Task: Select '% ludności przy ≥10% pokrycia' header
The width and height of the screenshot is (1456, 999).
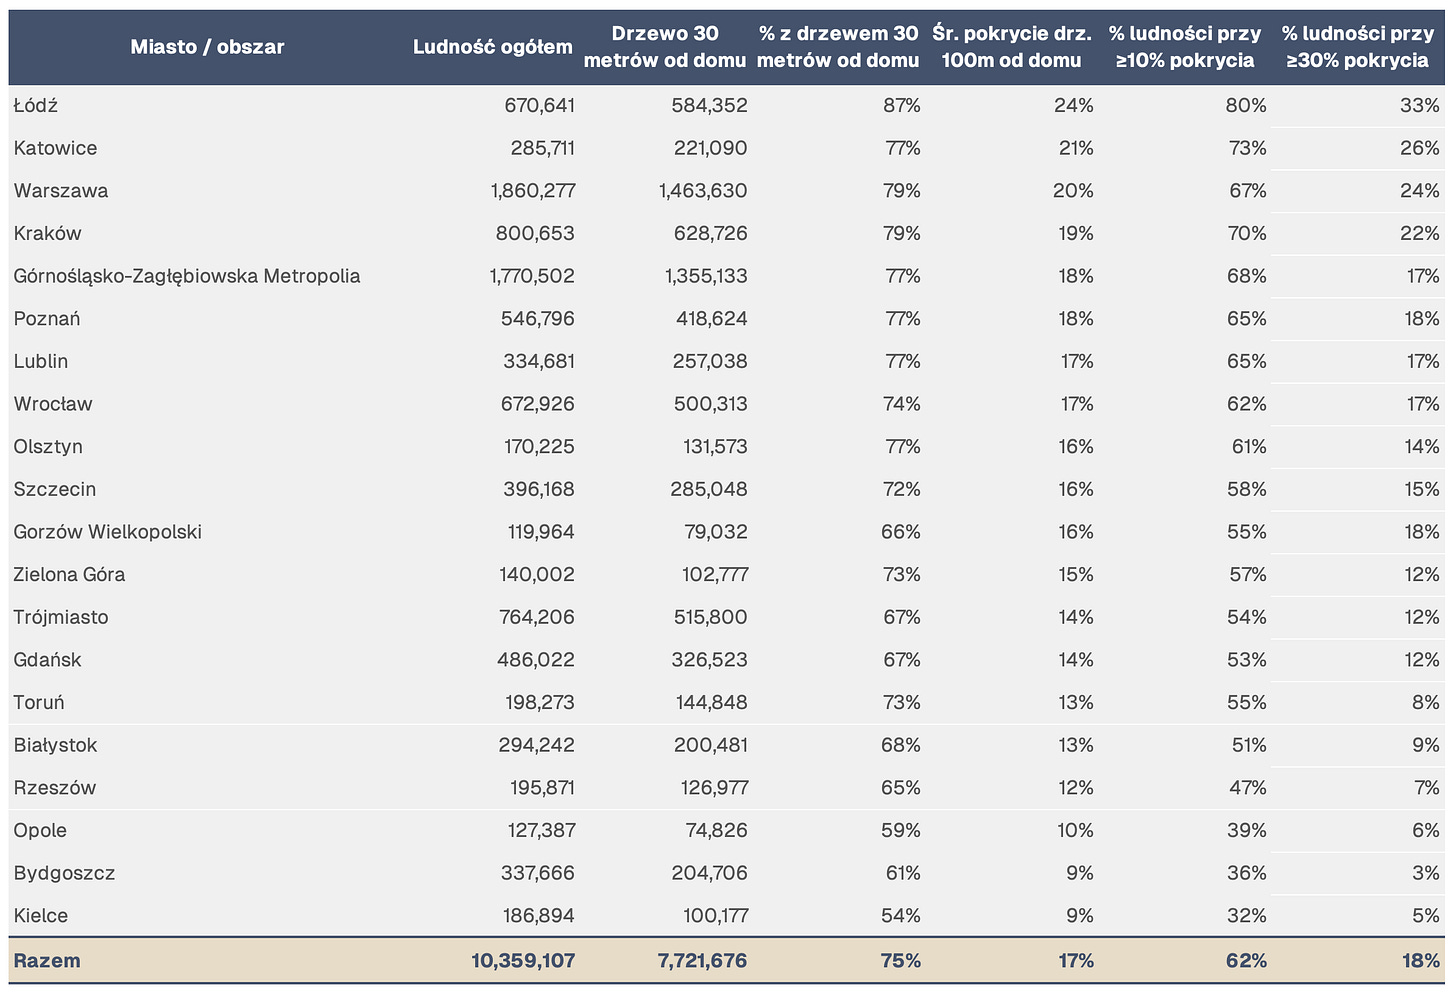Action: coord(1185,47)
